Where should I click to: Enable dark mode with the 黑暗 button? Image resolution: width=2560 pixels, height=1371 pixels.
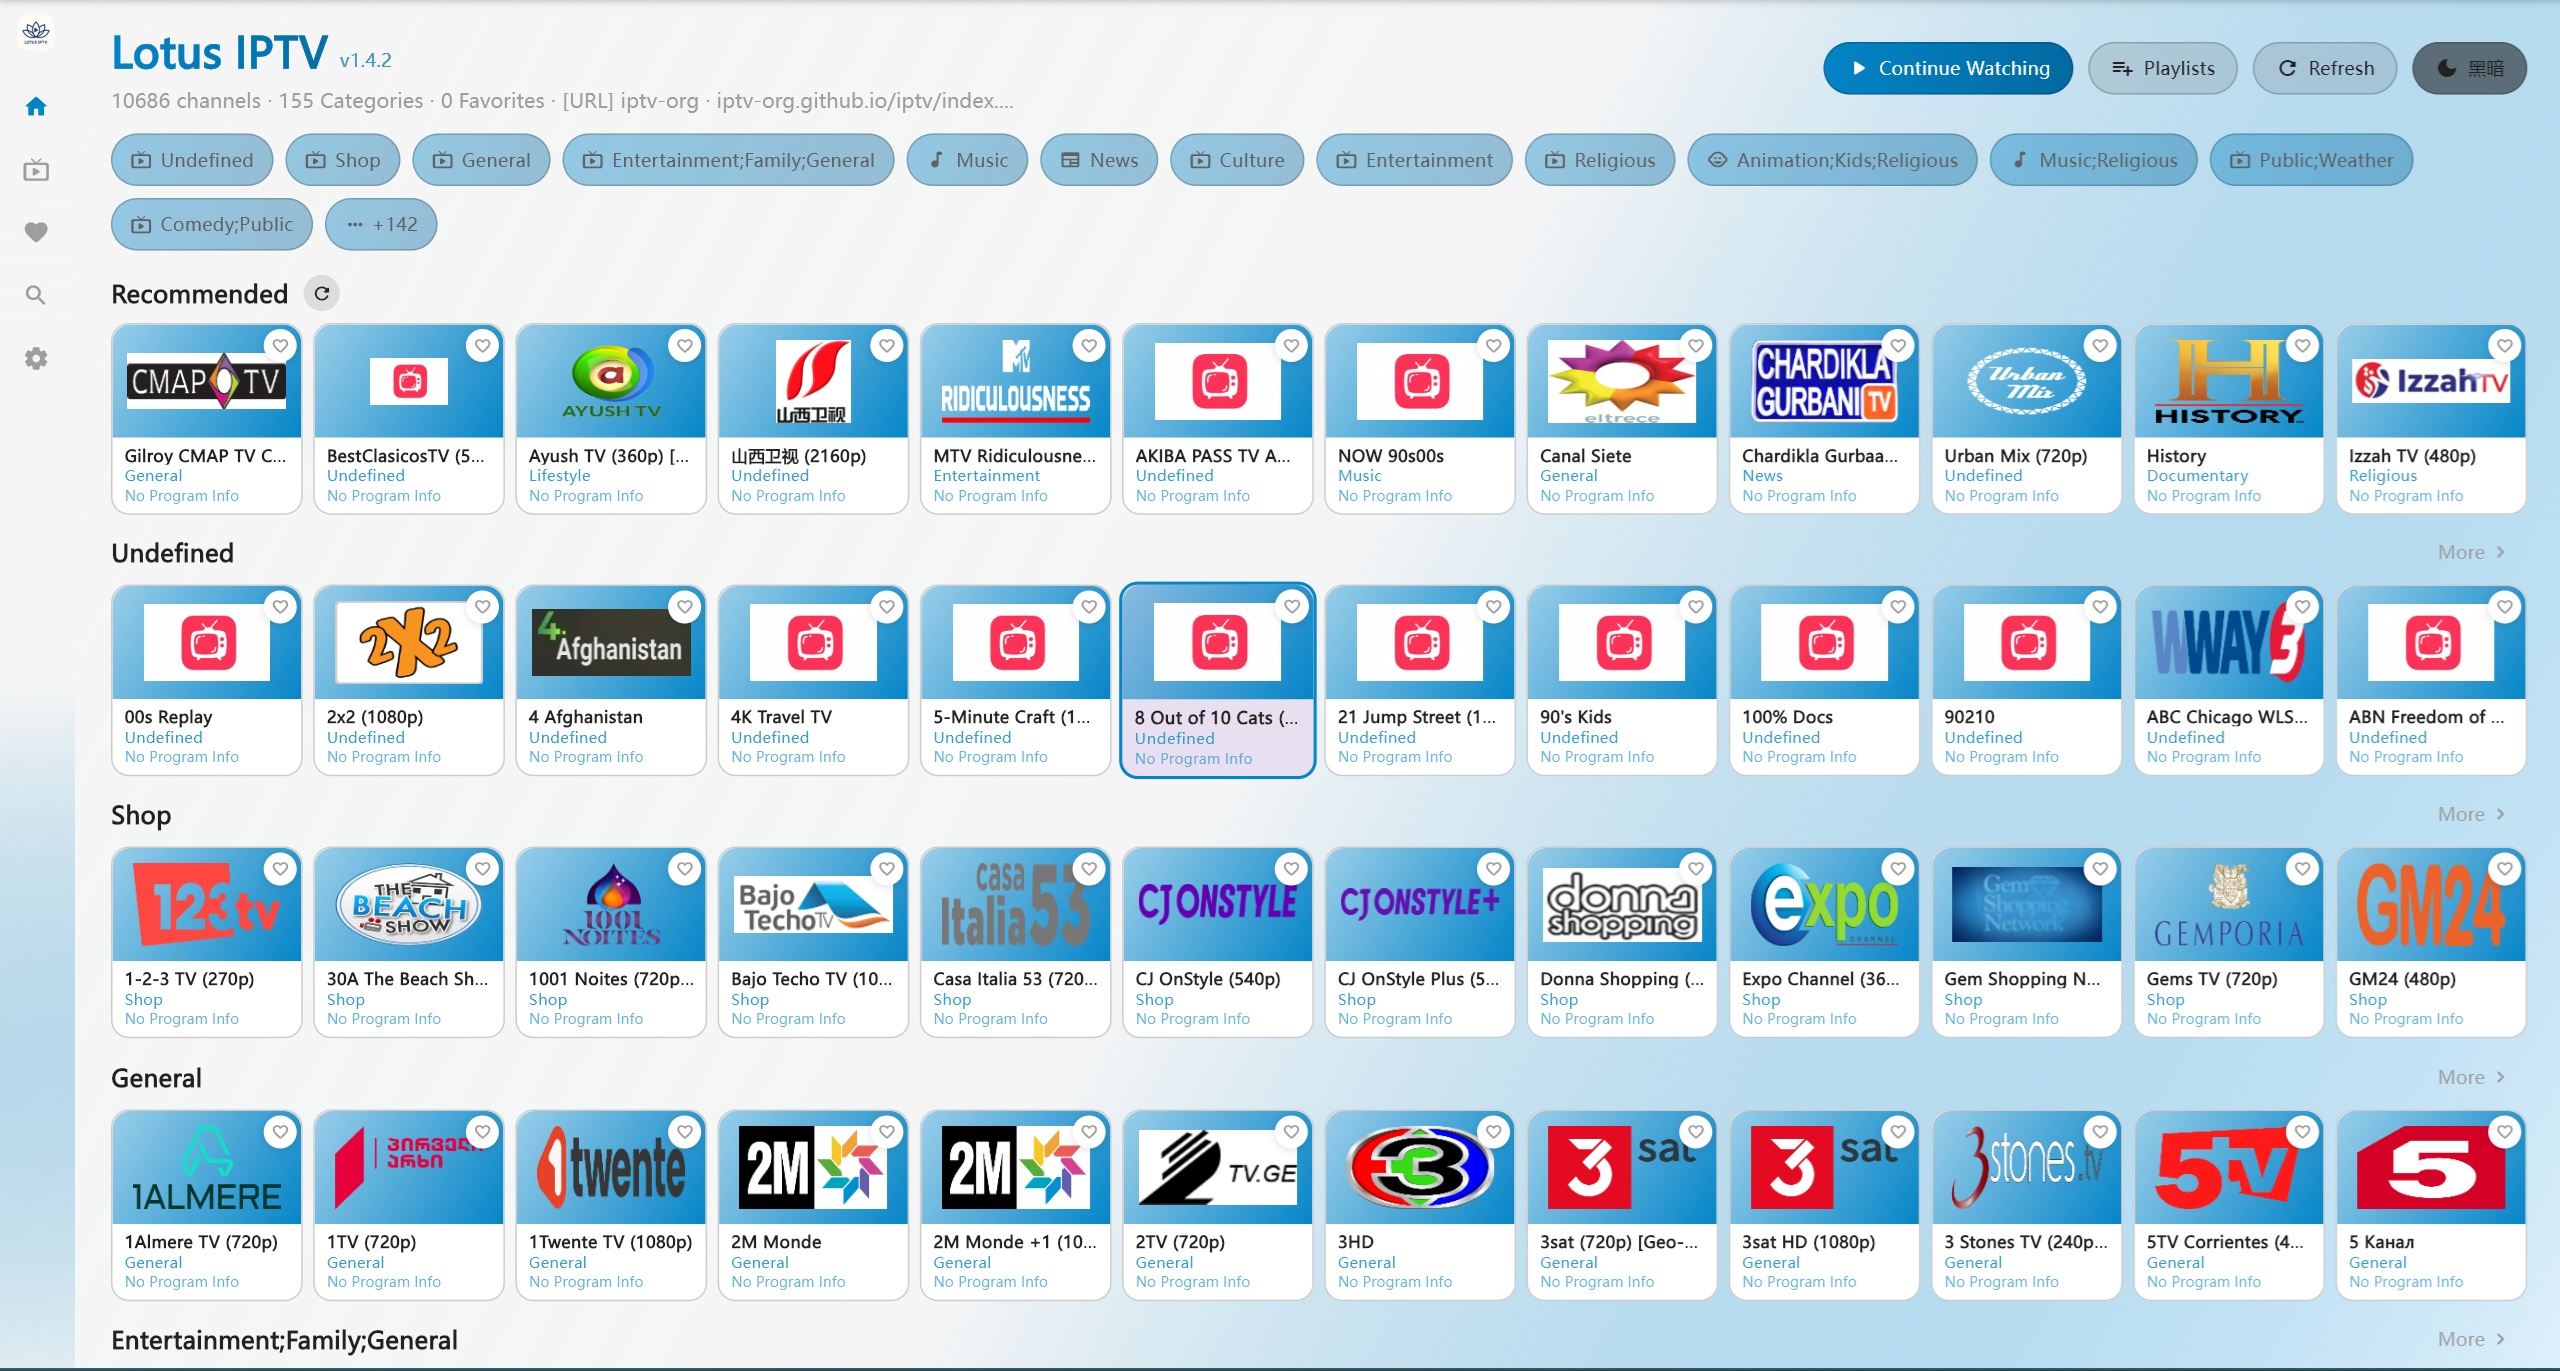[x=2470, y=68]
